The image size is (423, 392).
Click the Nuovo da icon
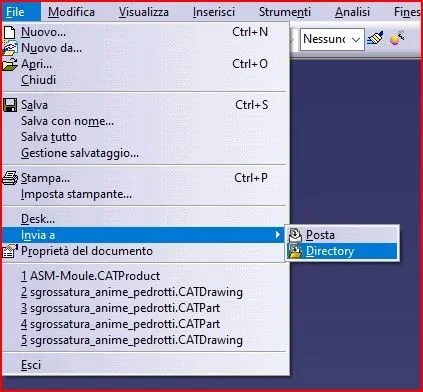tap(10, 48)
